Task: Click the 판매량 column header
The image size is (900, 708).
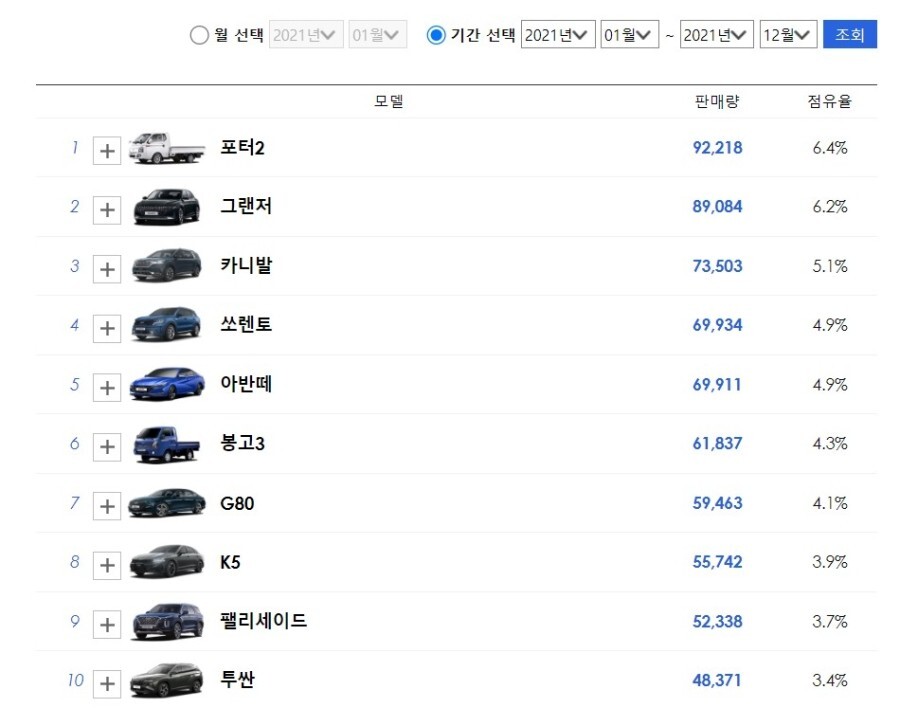Action: (717, 102)
